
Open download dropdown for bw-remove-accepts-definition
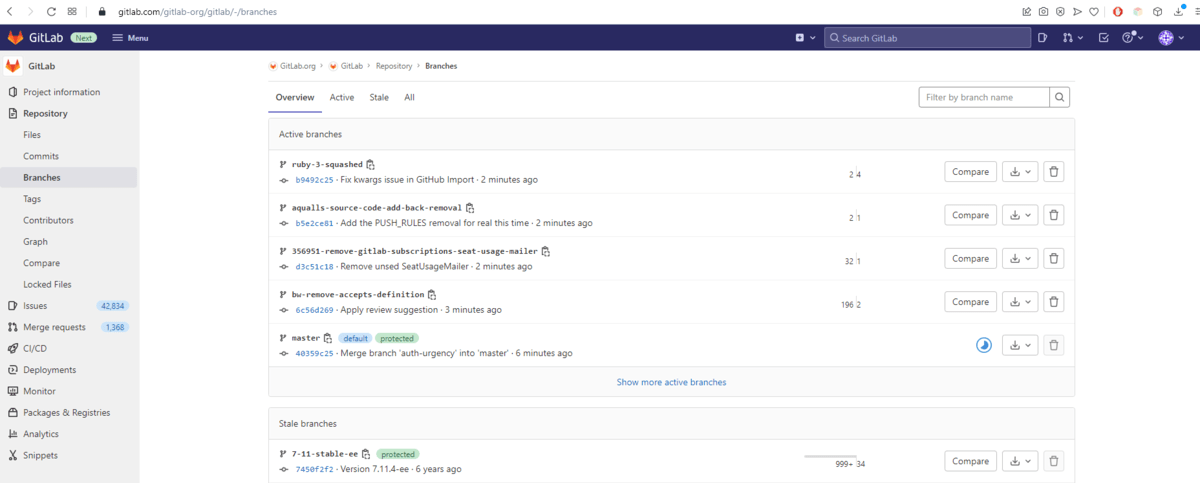[x=1020, y=302]
